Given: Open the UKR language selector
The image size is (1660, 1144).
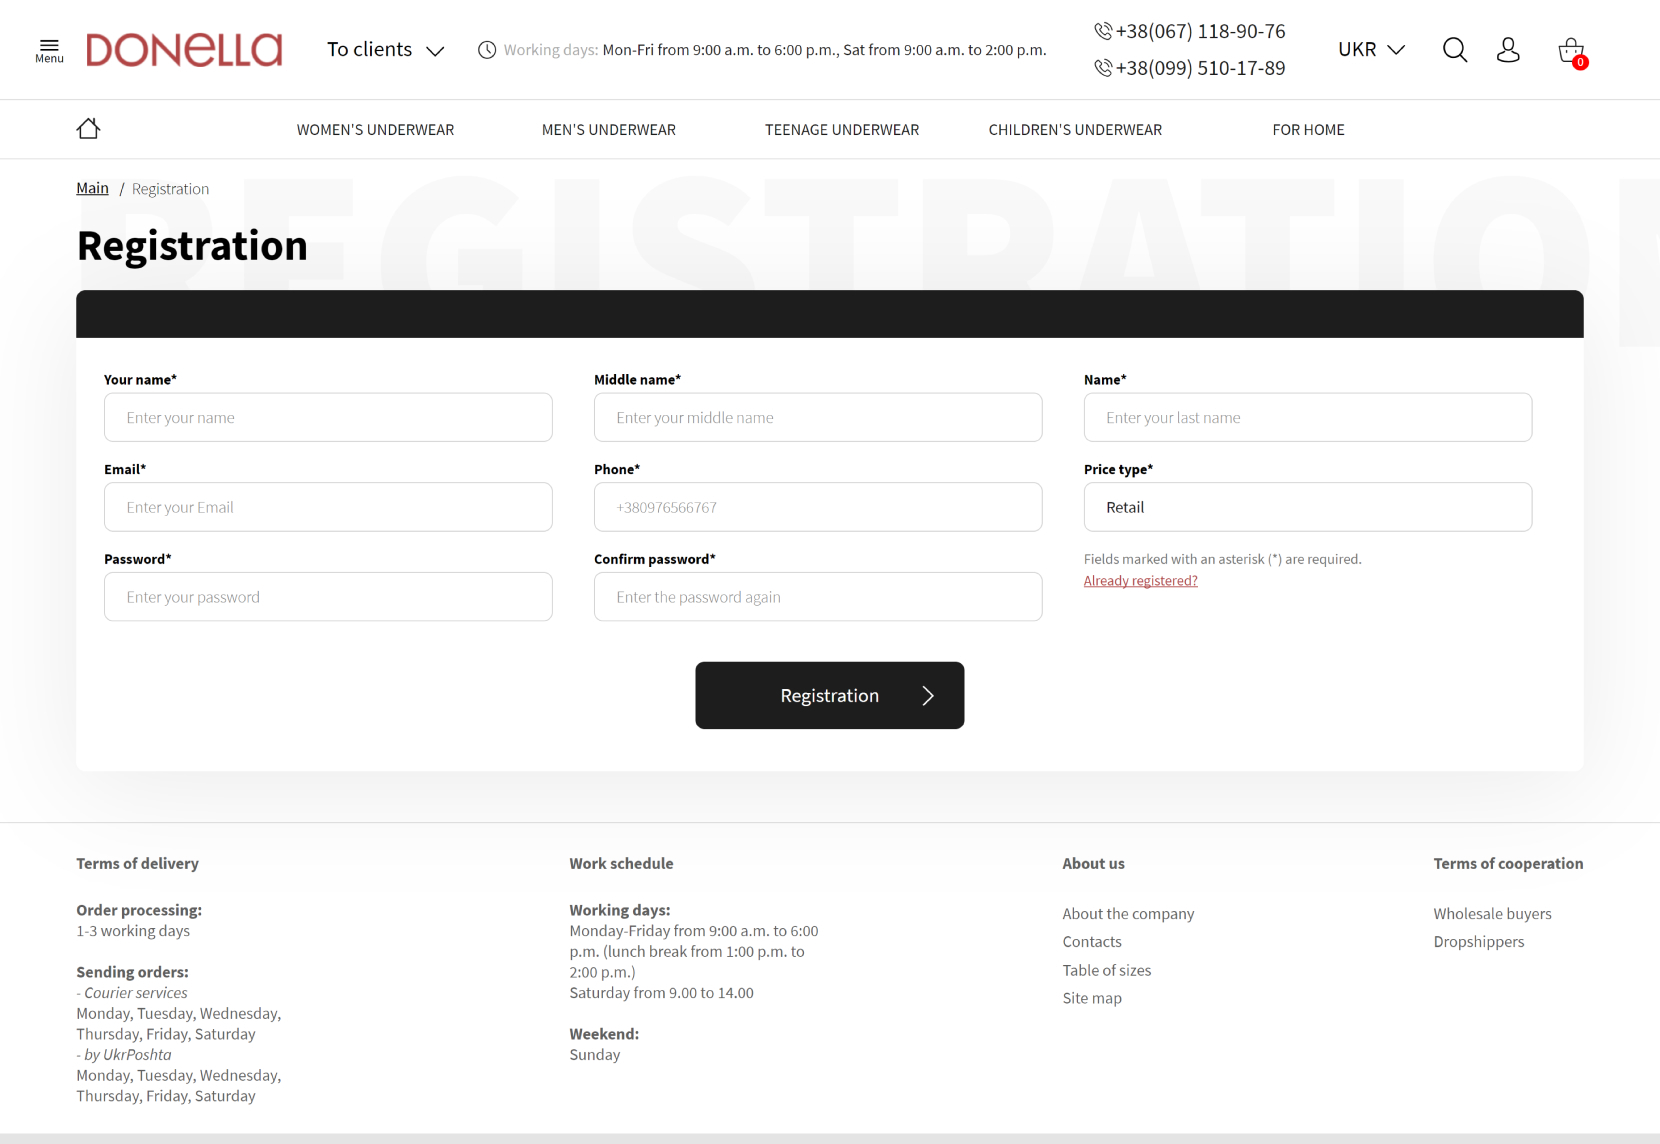Looking at the screenshot, I should coord(1371,50).
